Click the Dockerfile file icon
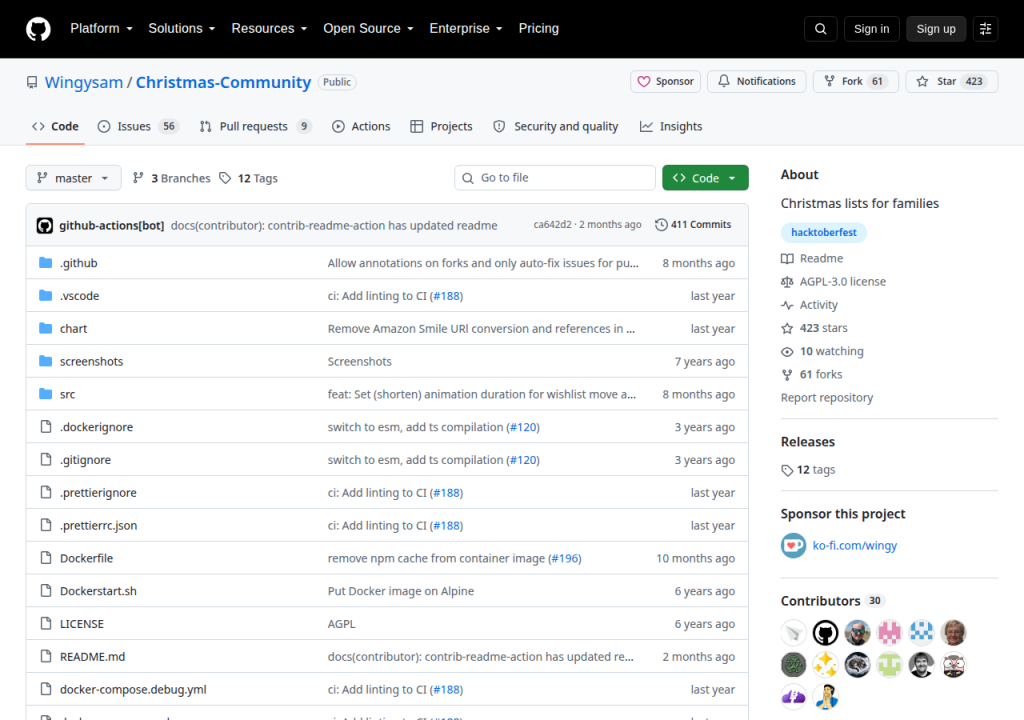 pyautogui.click(x=46, y=558)
